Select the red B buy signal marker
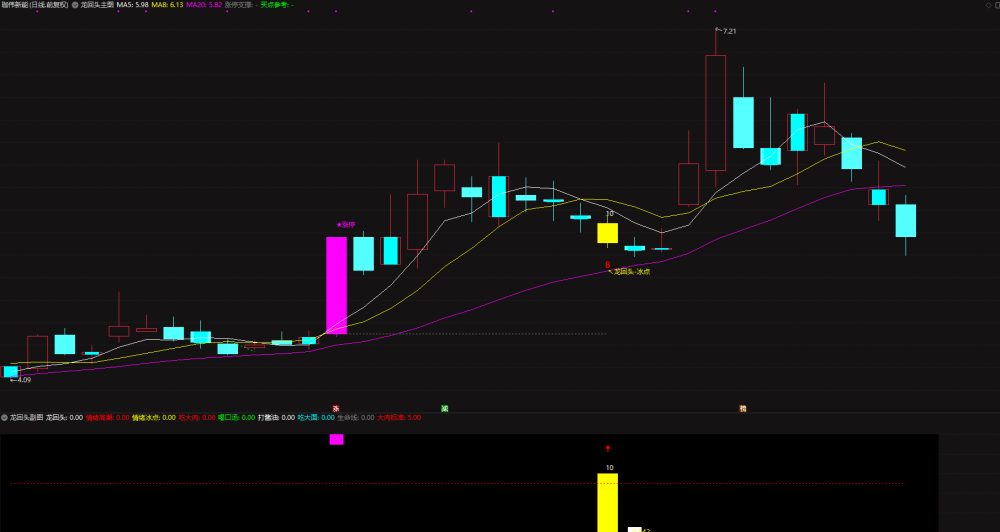 coord(608,264)
